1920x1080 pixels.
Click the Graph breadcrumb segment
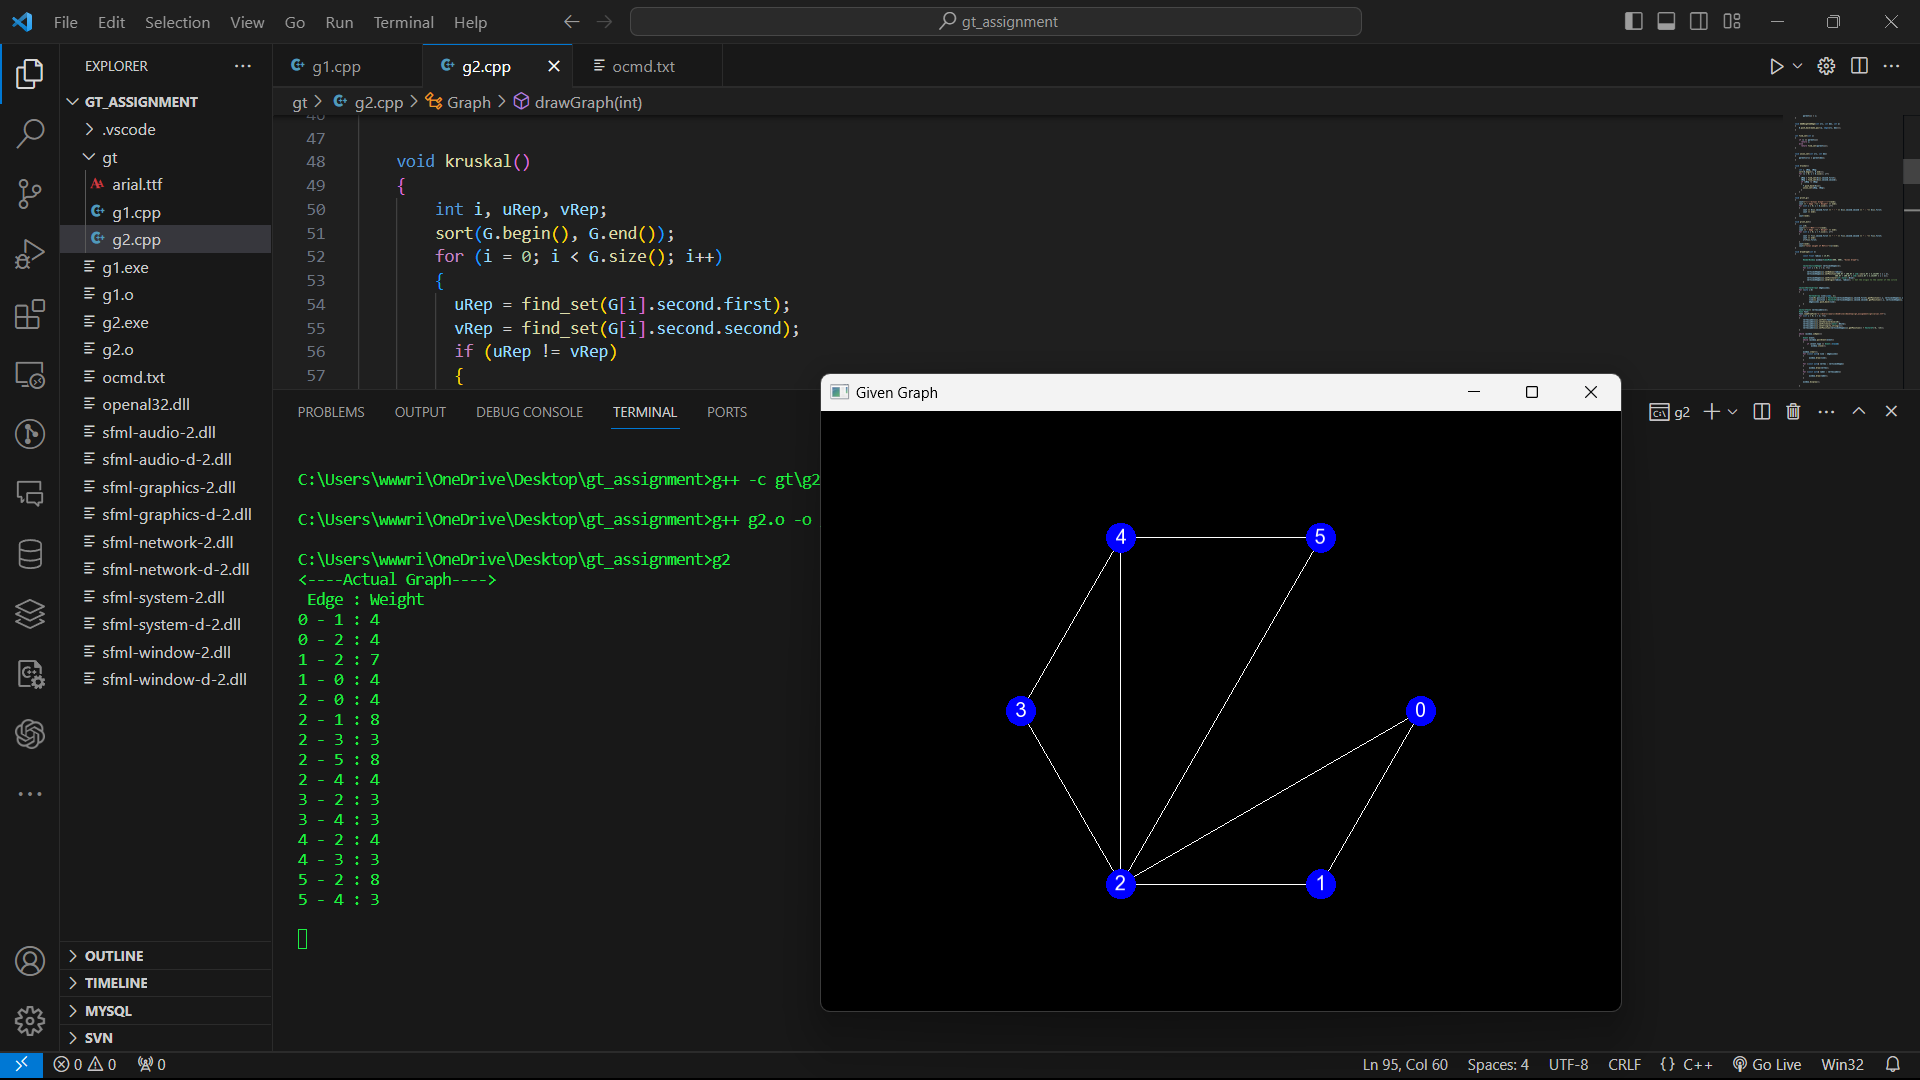coord(468,102)
